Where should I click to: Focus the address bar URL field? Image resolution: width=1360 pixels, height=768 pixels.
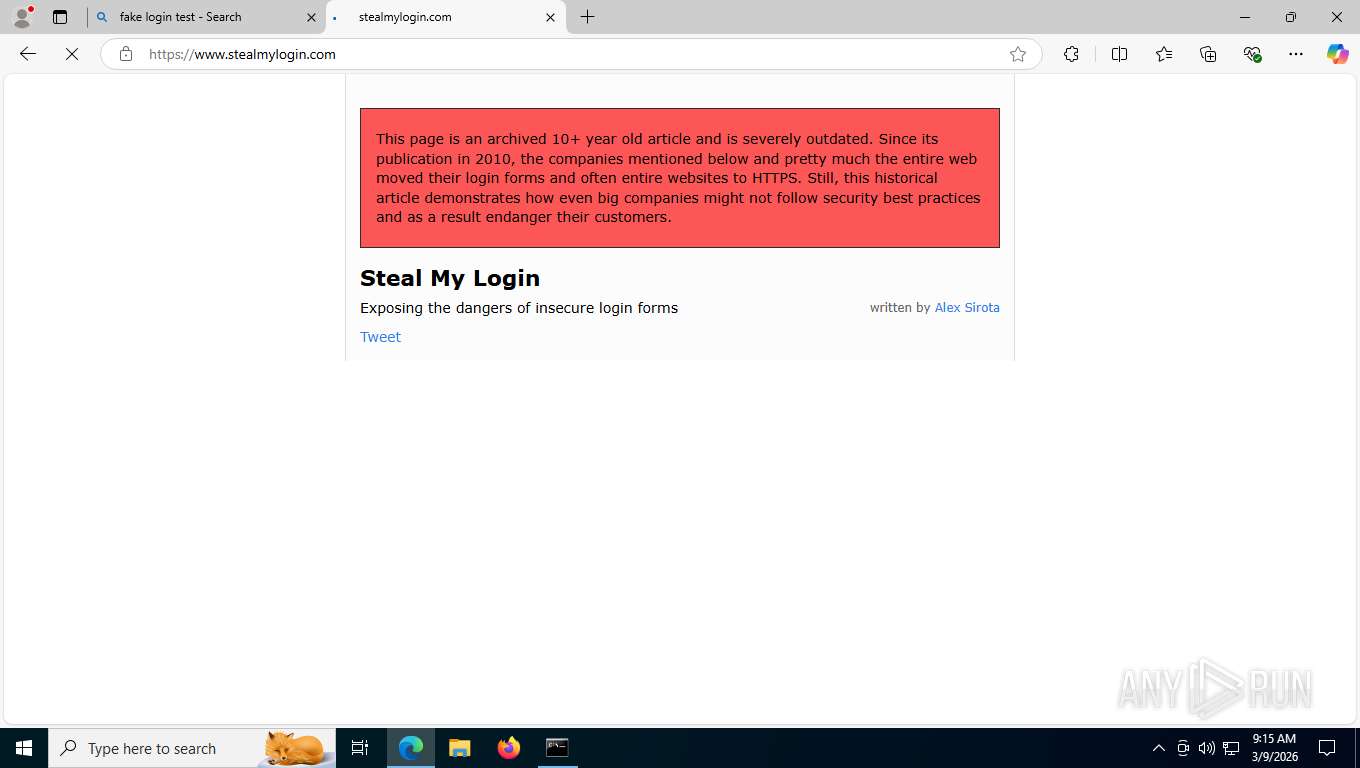[570, 54]
